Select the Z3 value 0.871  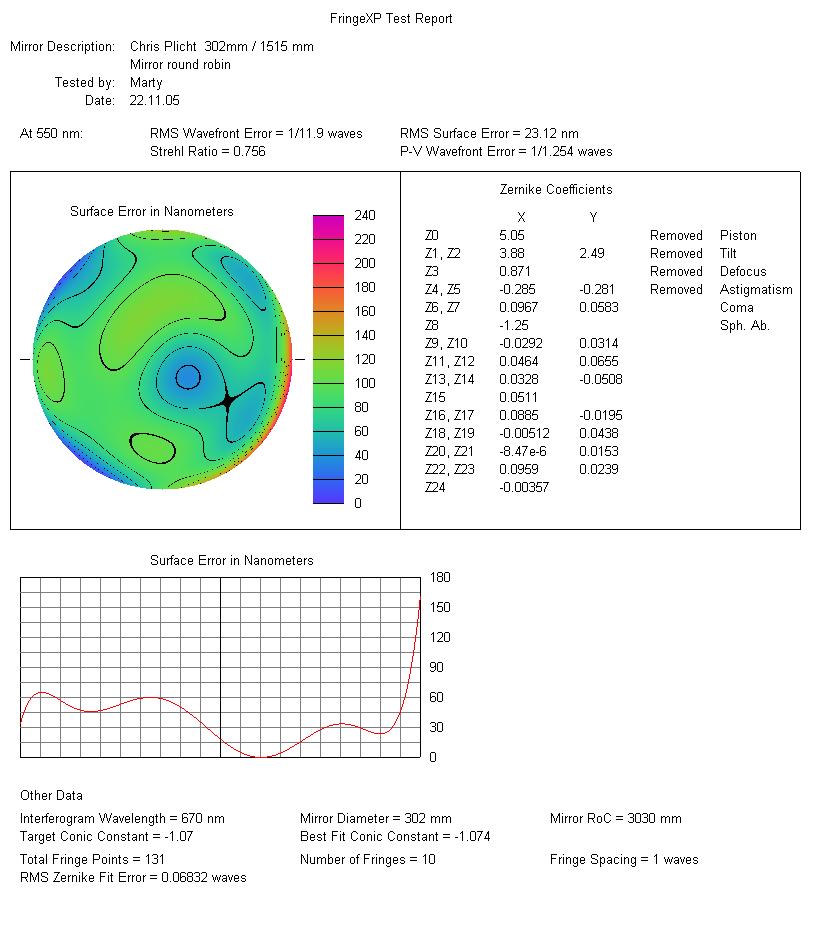[514, 271]
